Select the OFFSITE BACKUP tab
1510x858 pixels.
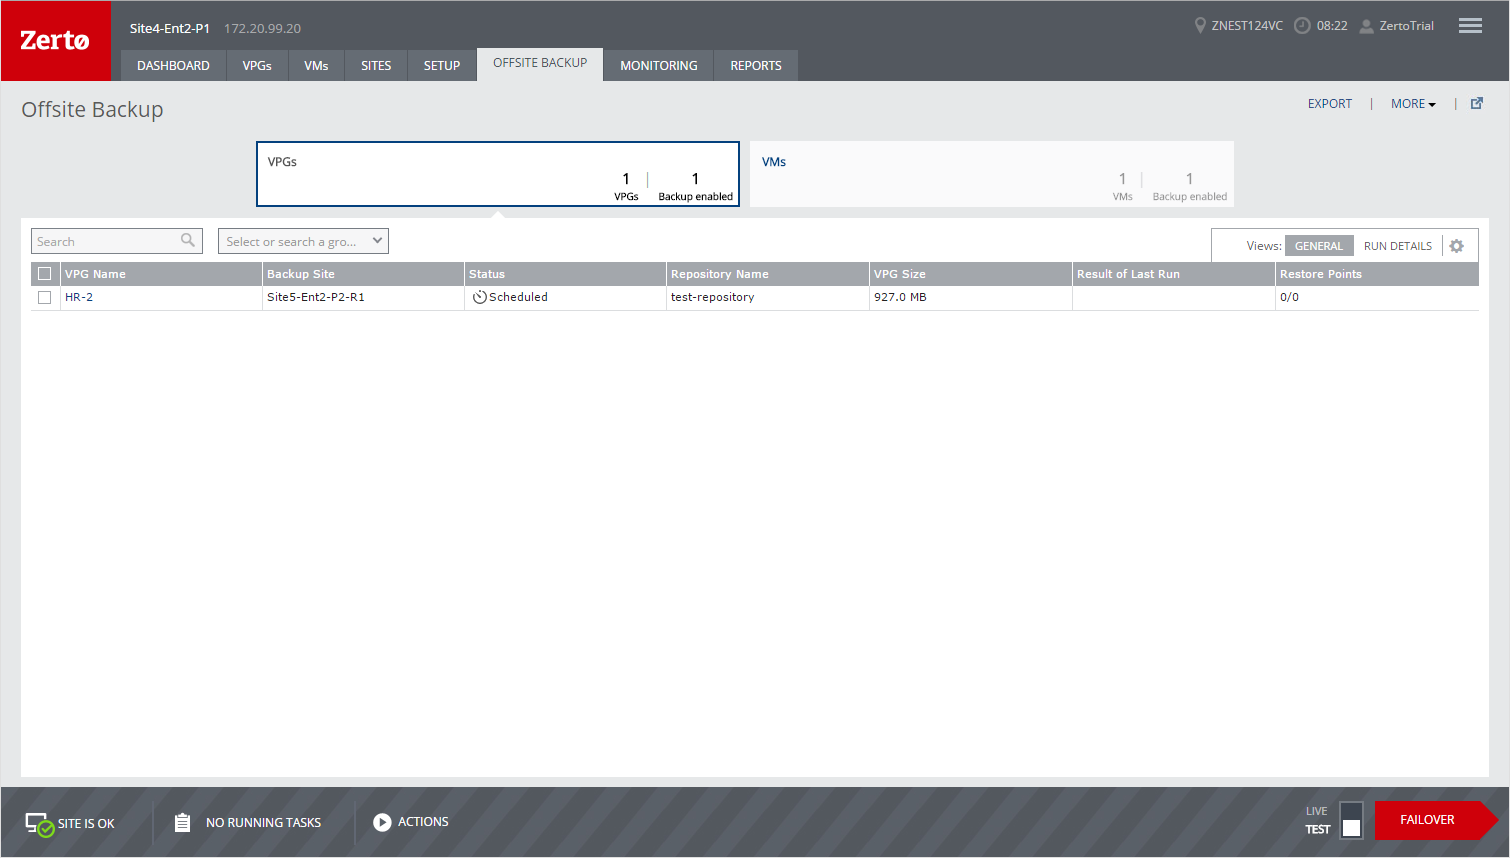(540, 63)
